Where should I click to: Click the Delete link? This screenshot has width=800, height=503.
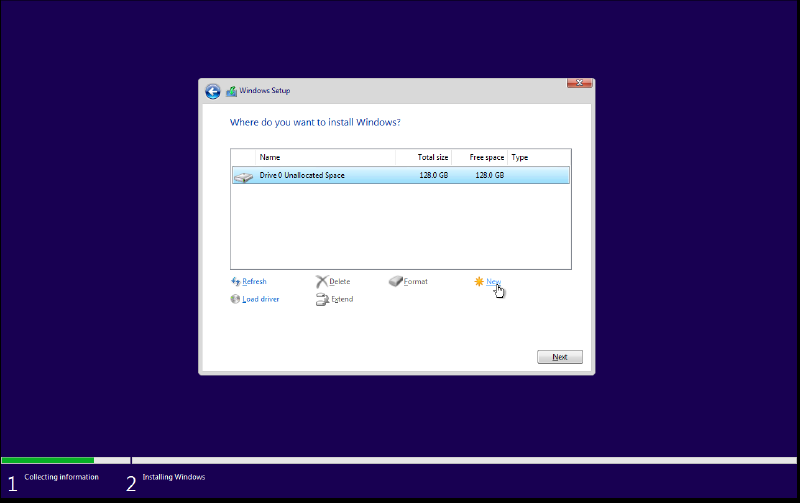point(339,282)
